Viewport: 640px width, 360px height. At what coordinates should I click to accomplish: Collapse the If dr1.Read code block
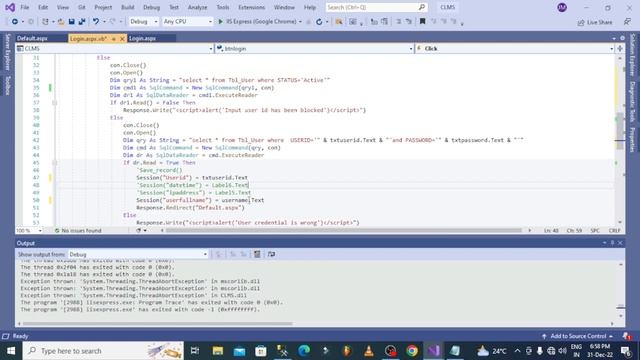tap(54, 102)
